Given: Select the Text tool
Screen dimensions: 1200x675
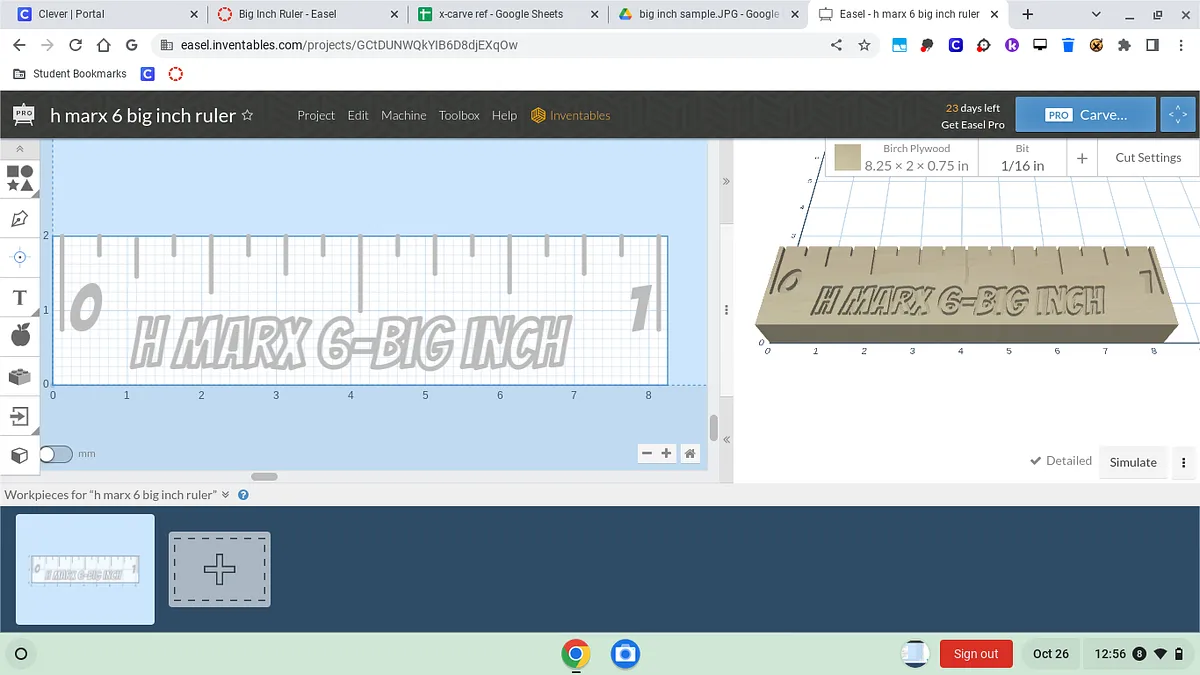Looking at the screenshot, I should coord(20,297).
